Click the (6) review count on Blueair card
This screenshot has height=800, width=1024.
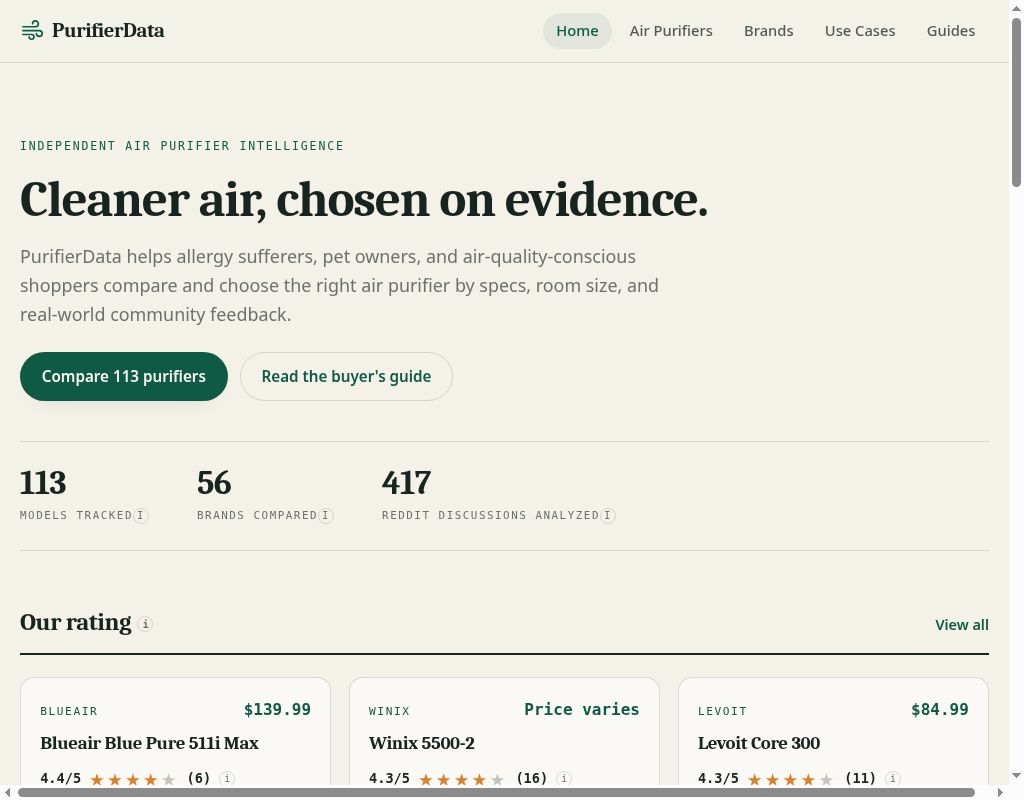(199, 778)
